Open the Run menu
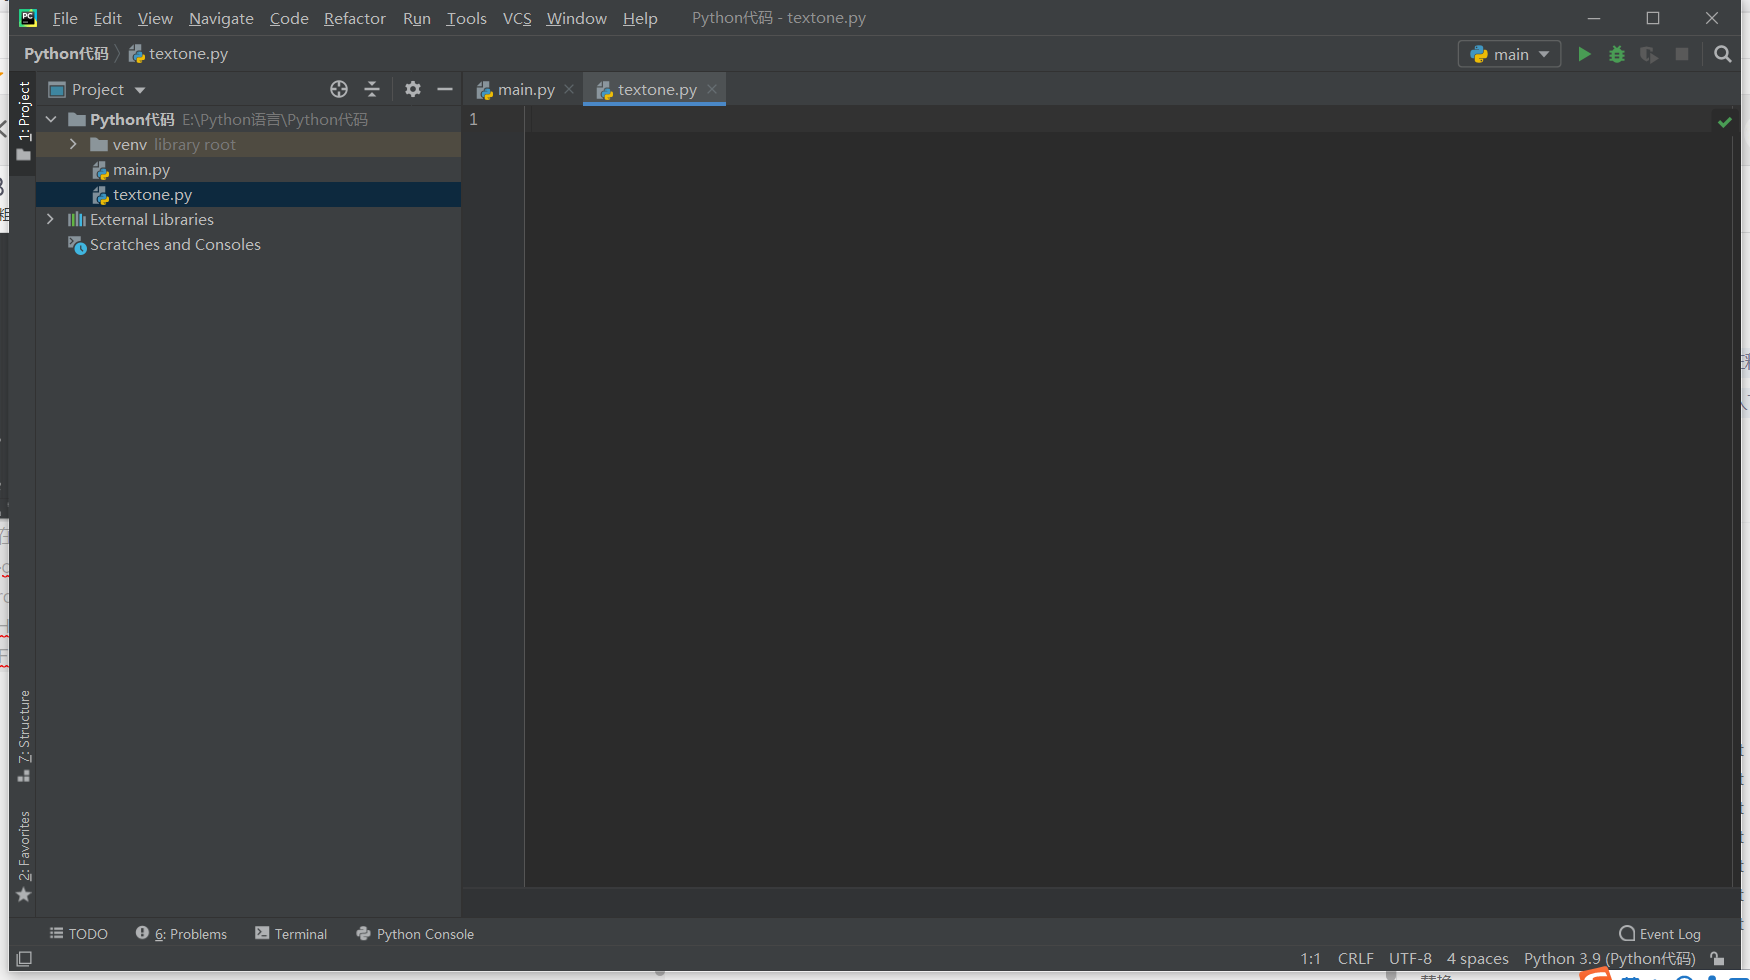1750x980 pixels. pos(417,18)
